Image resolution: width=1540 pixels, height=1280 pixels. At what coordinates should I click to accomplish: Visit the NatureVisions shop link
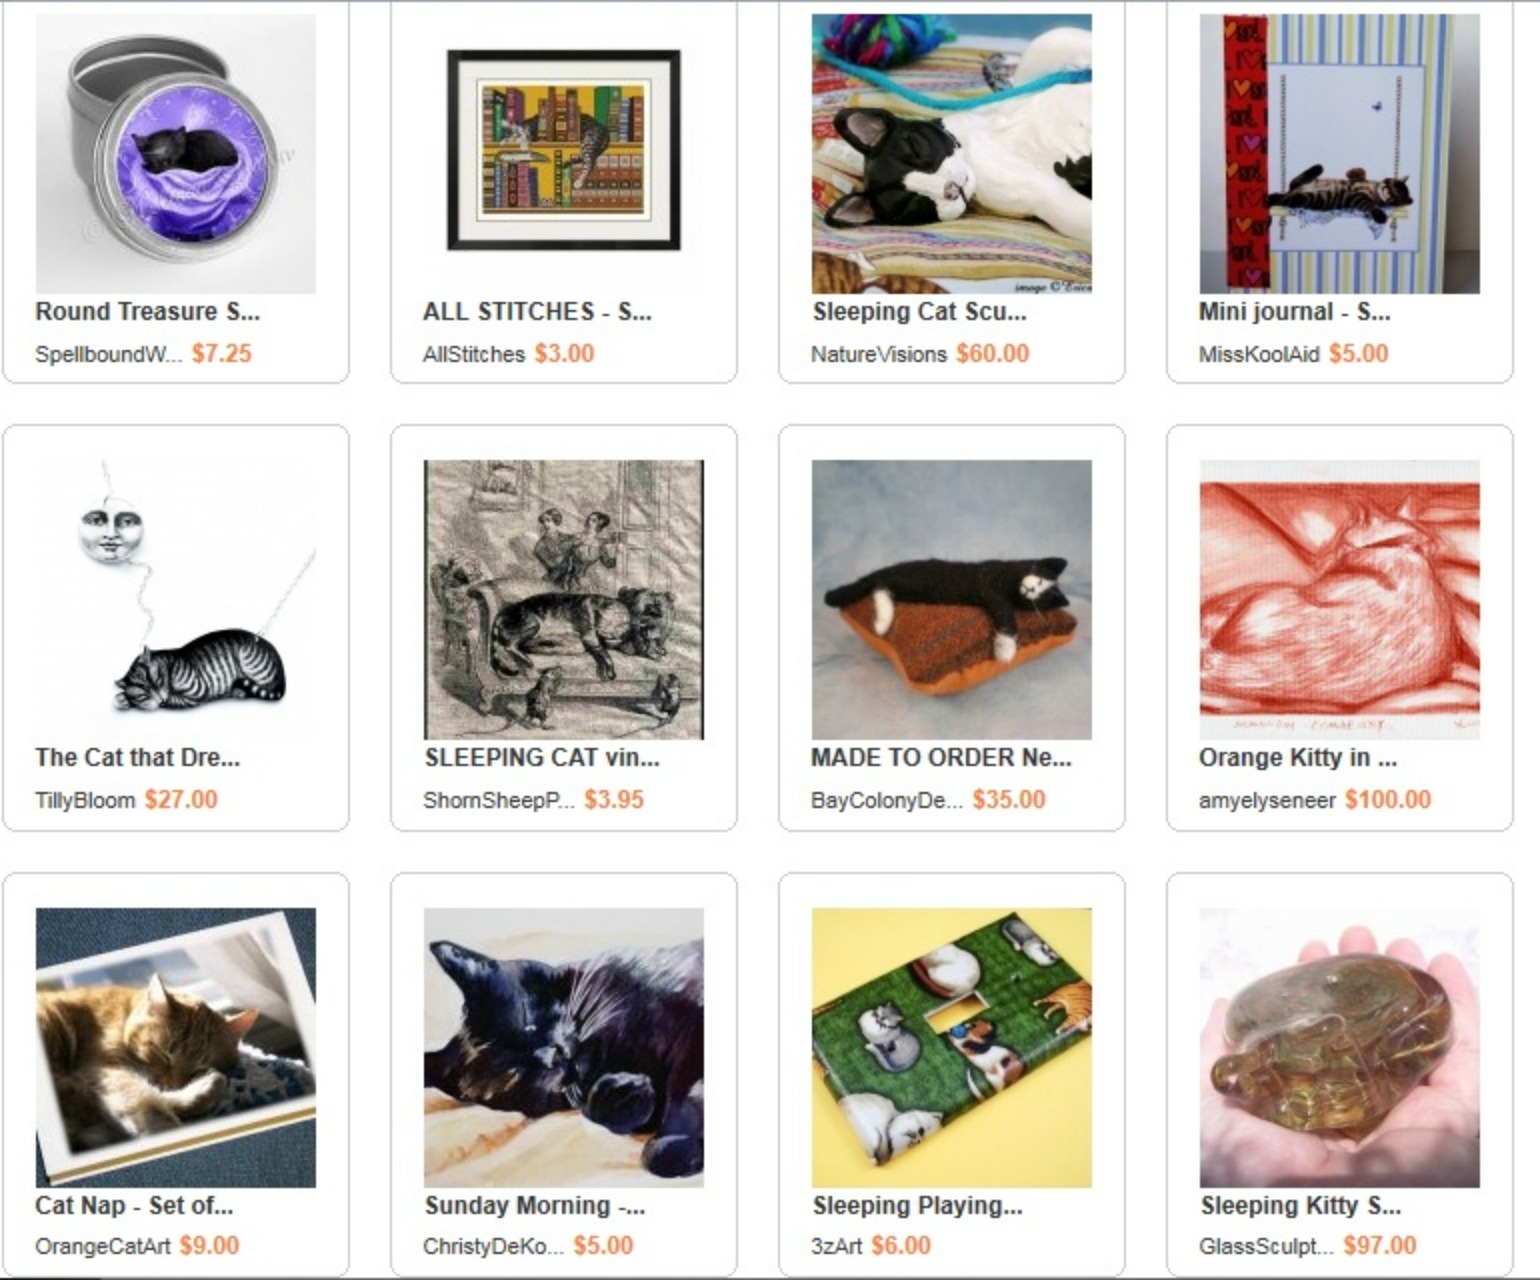[x=879, y=354]
